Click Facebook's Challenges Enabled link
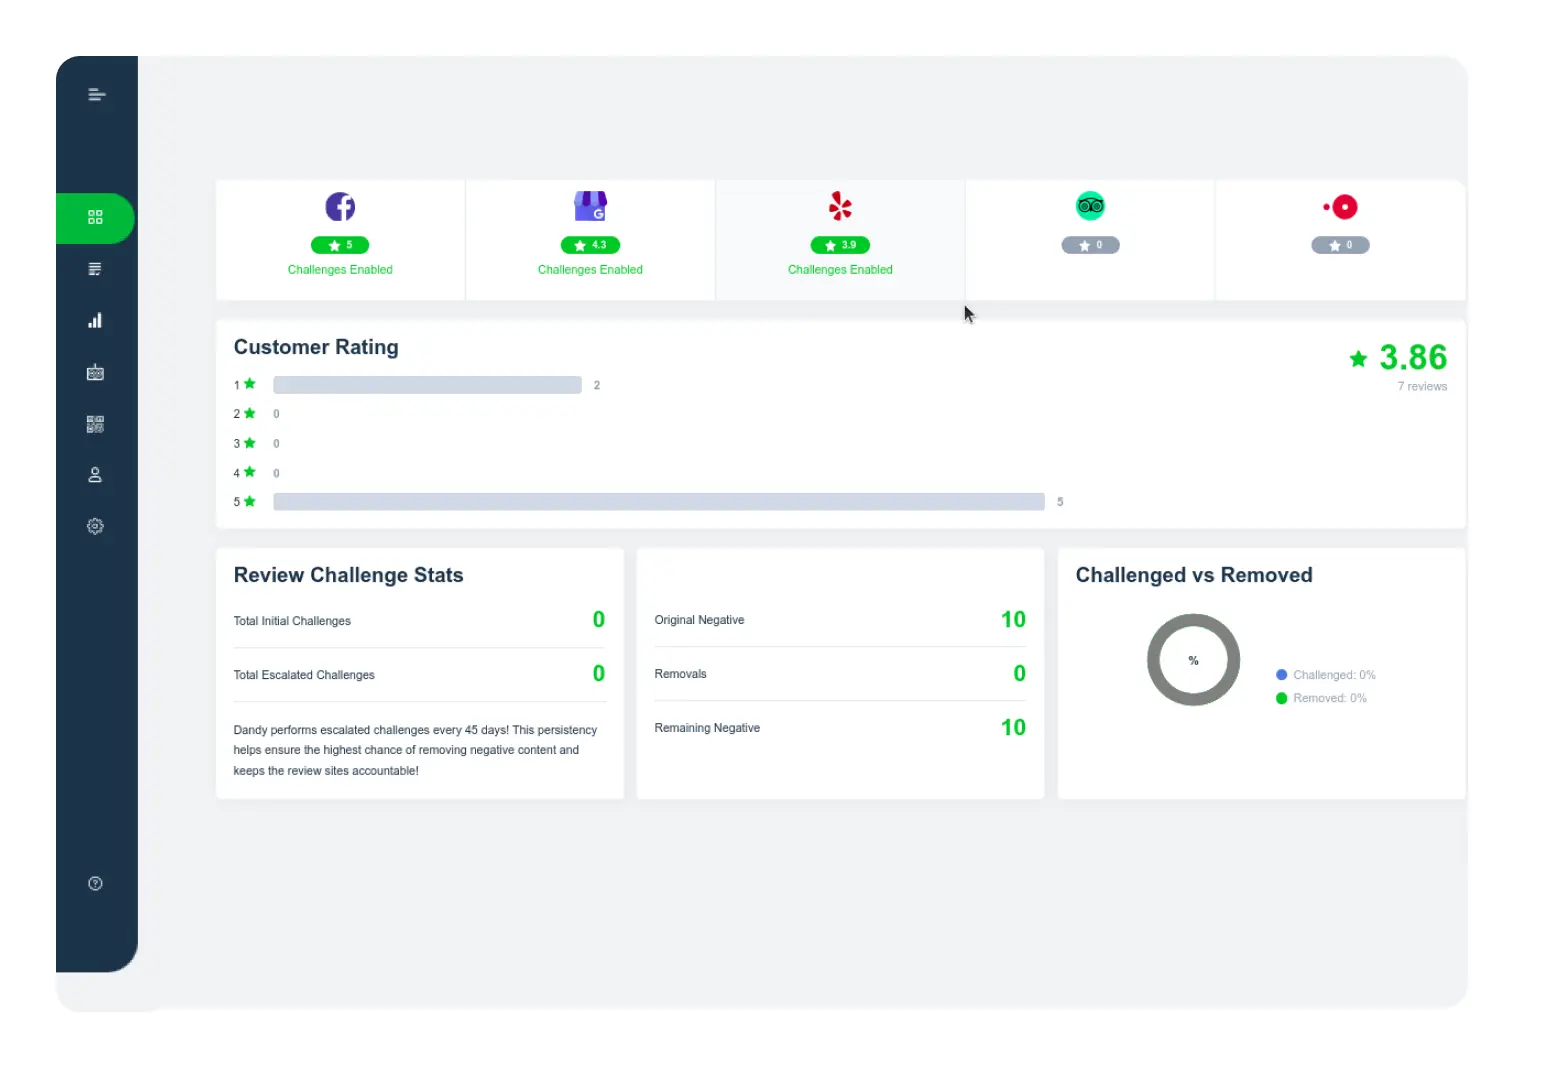Viewport: 1544px width, 1072px height. 340,270
